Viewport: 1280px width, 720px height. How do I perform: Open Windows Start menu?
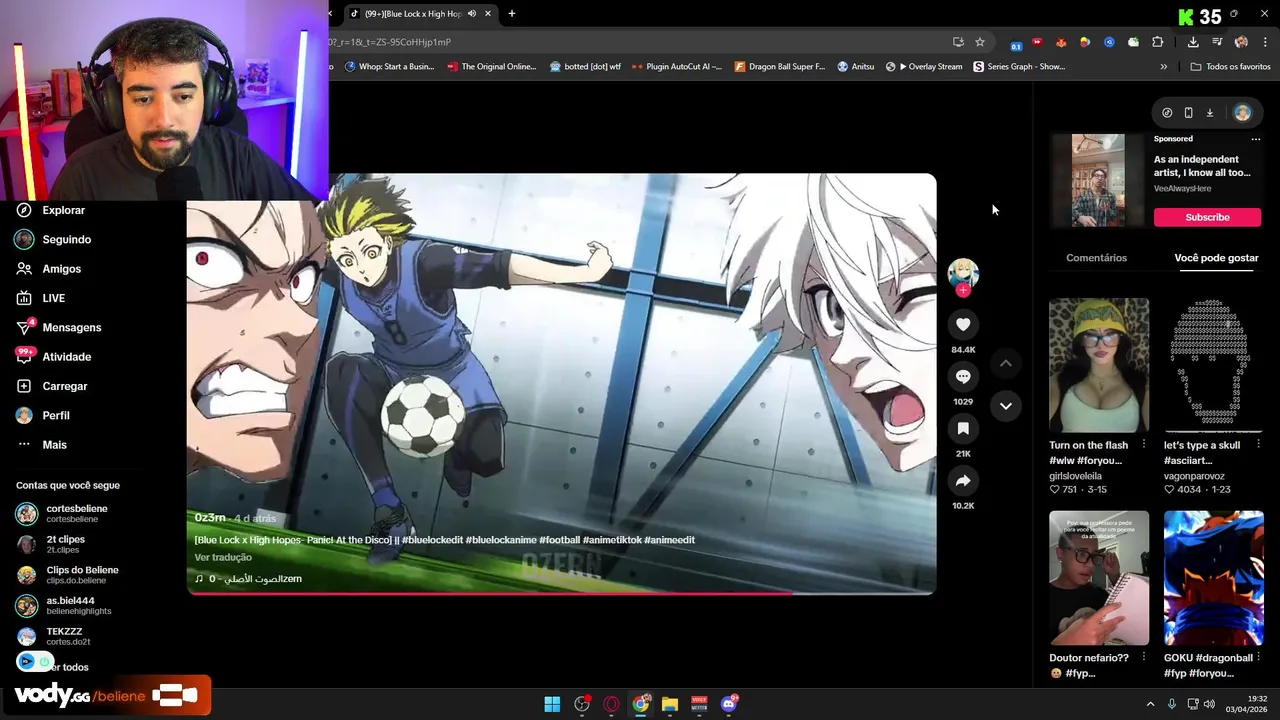[552, 704]
